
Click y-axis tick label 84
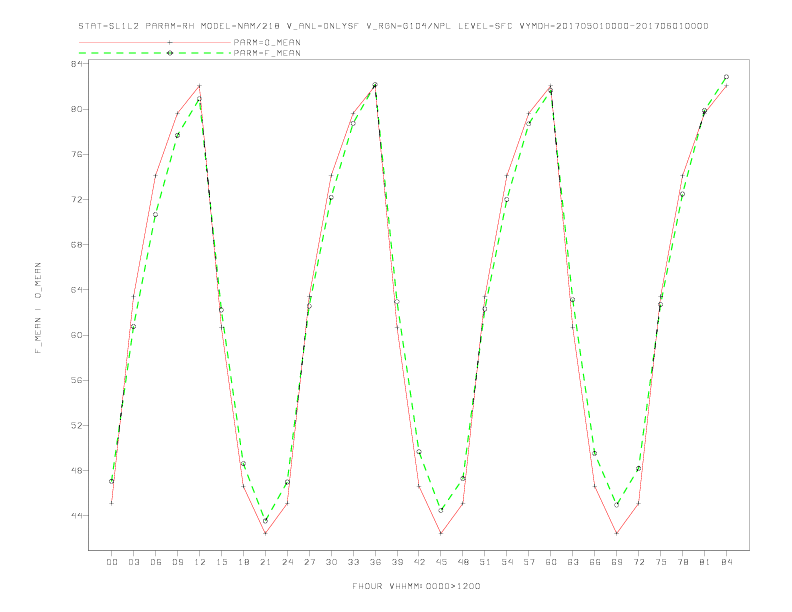pyautogui.click(x=76, y=64)
